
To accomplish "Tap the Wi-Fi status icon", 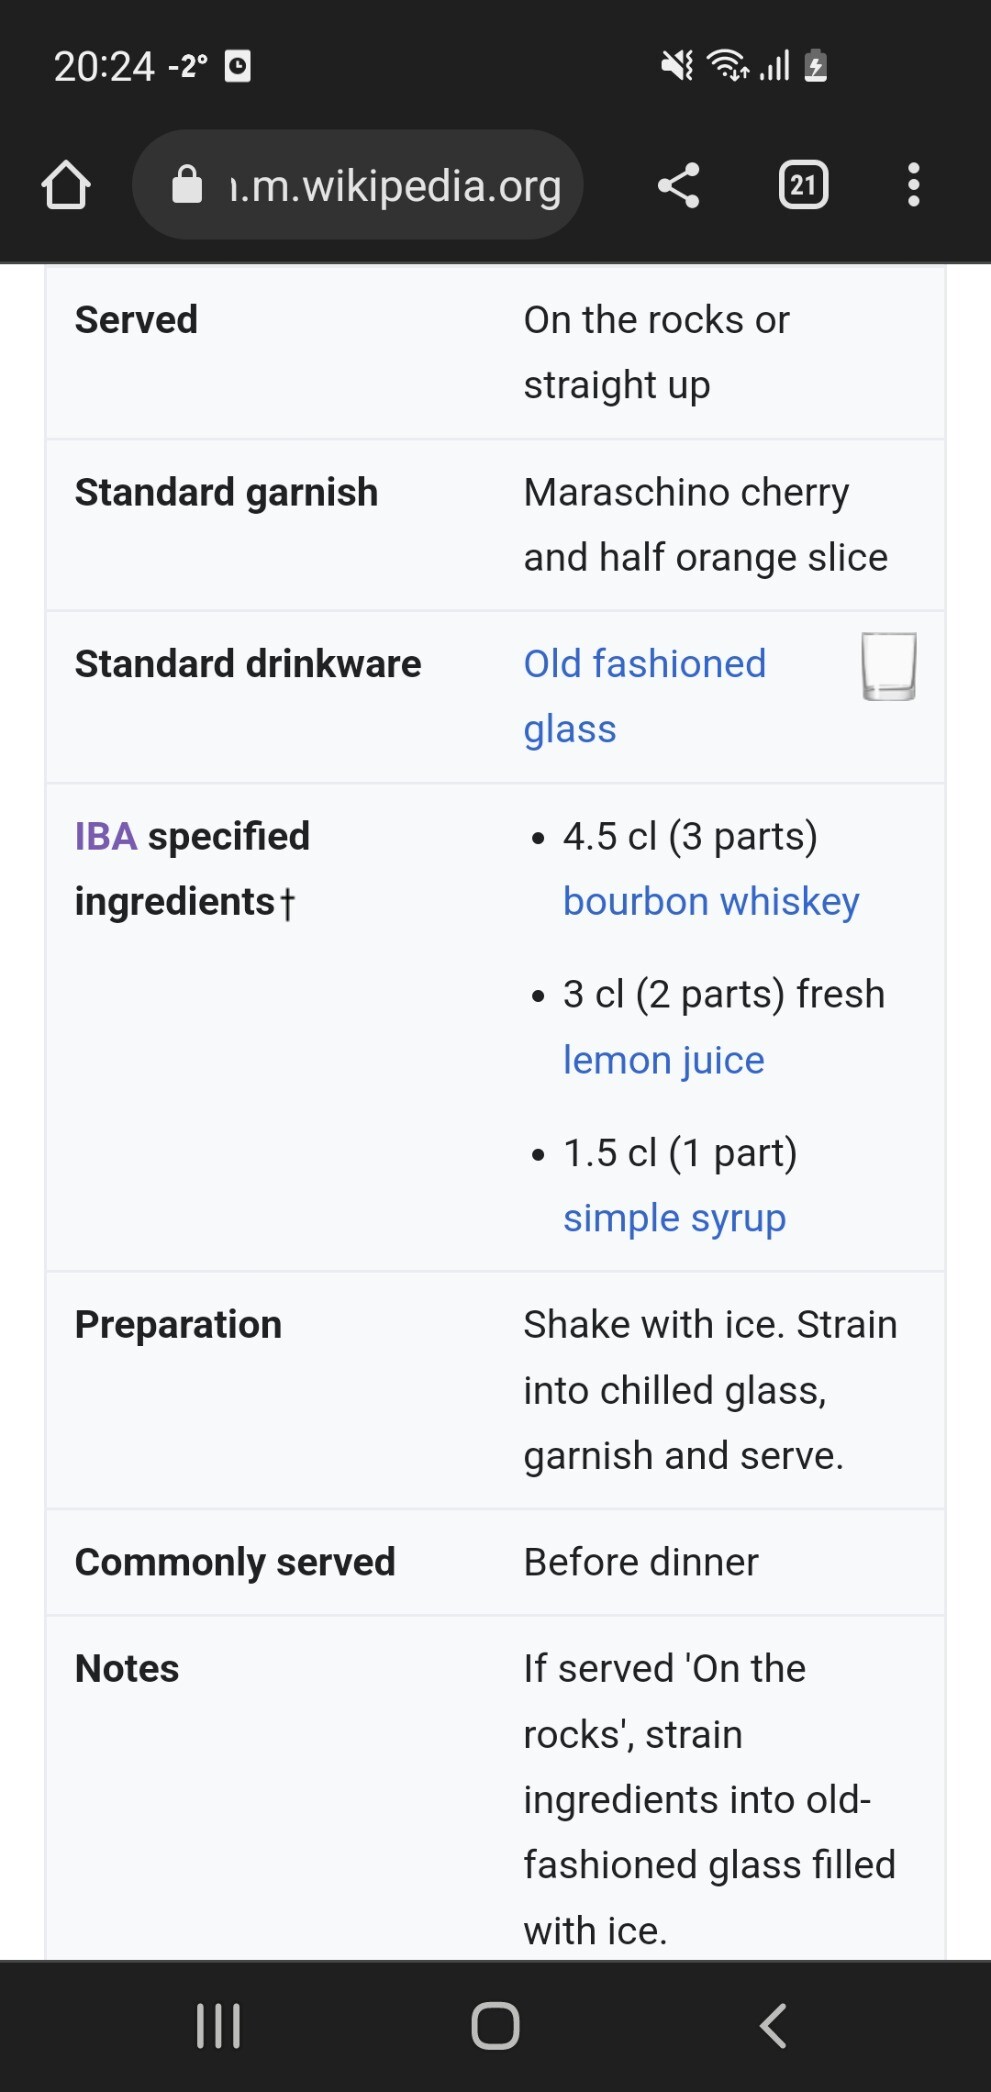I will point(728,66).
